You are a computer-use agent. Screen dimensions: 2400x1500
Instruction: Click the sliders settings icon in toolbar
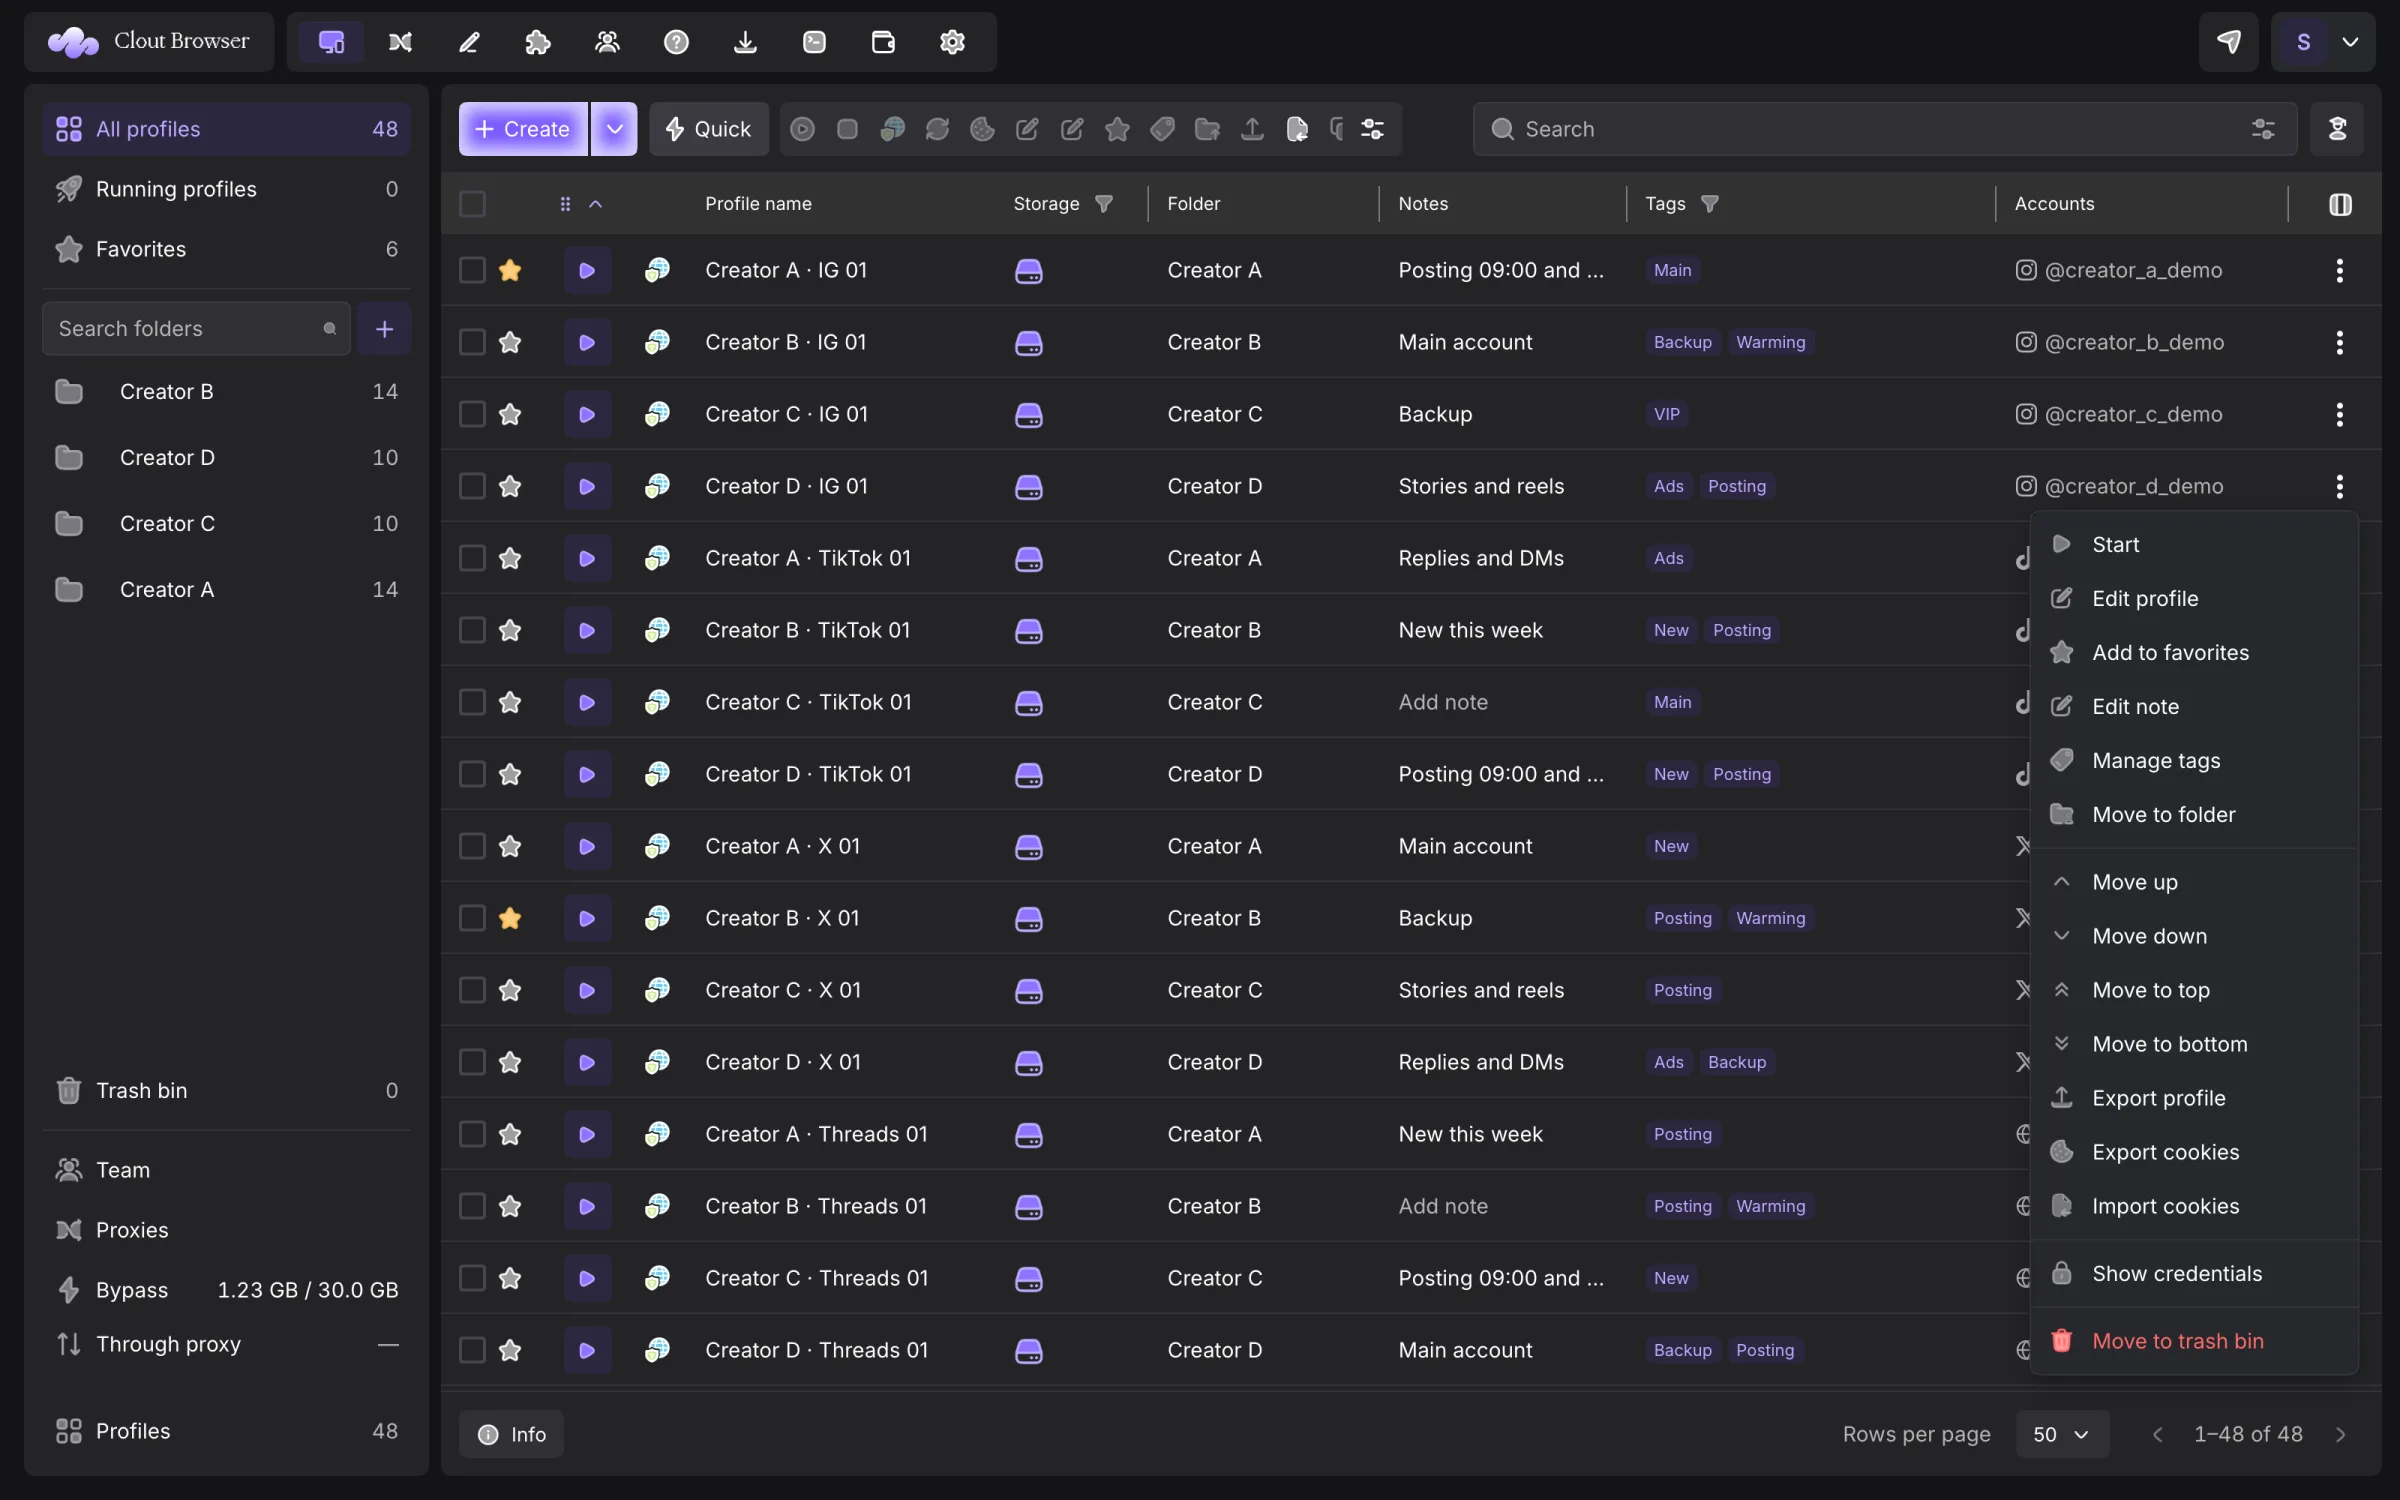1372,129
